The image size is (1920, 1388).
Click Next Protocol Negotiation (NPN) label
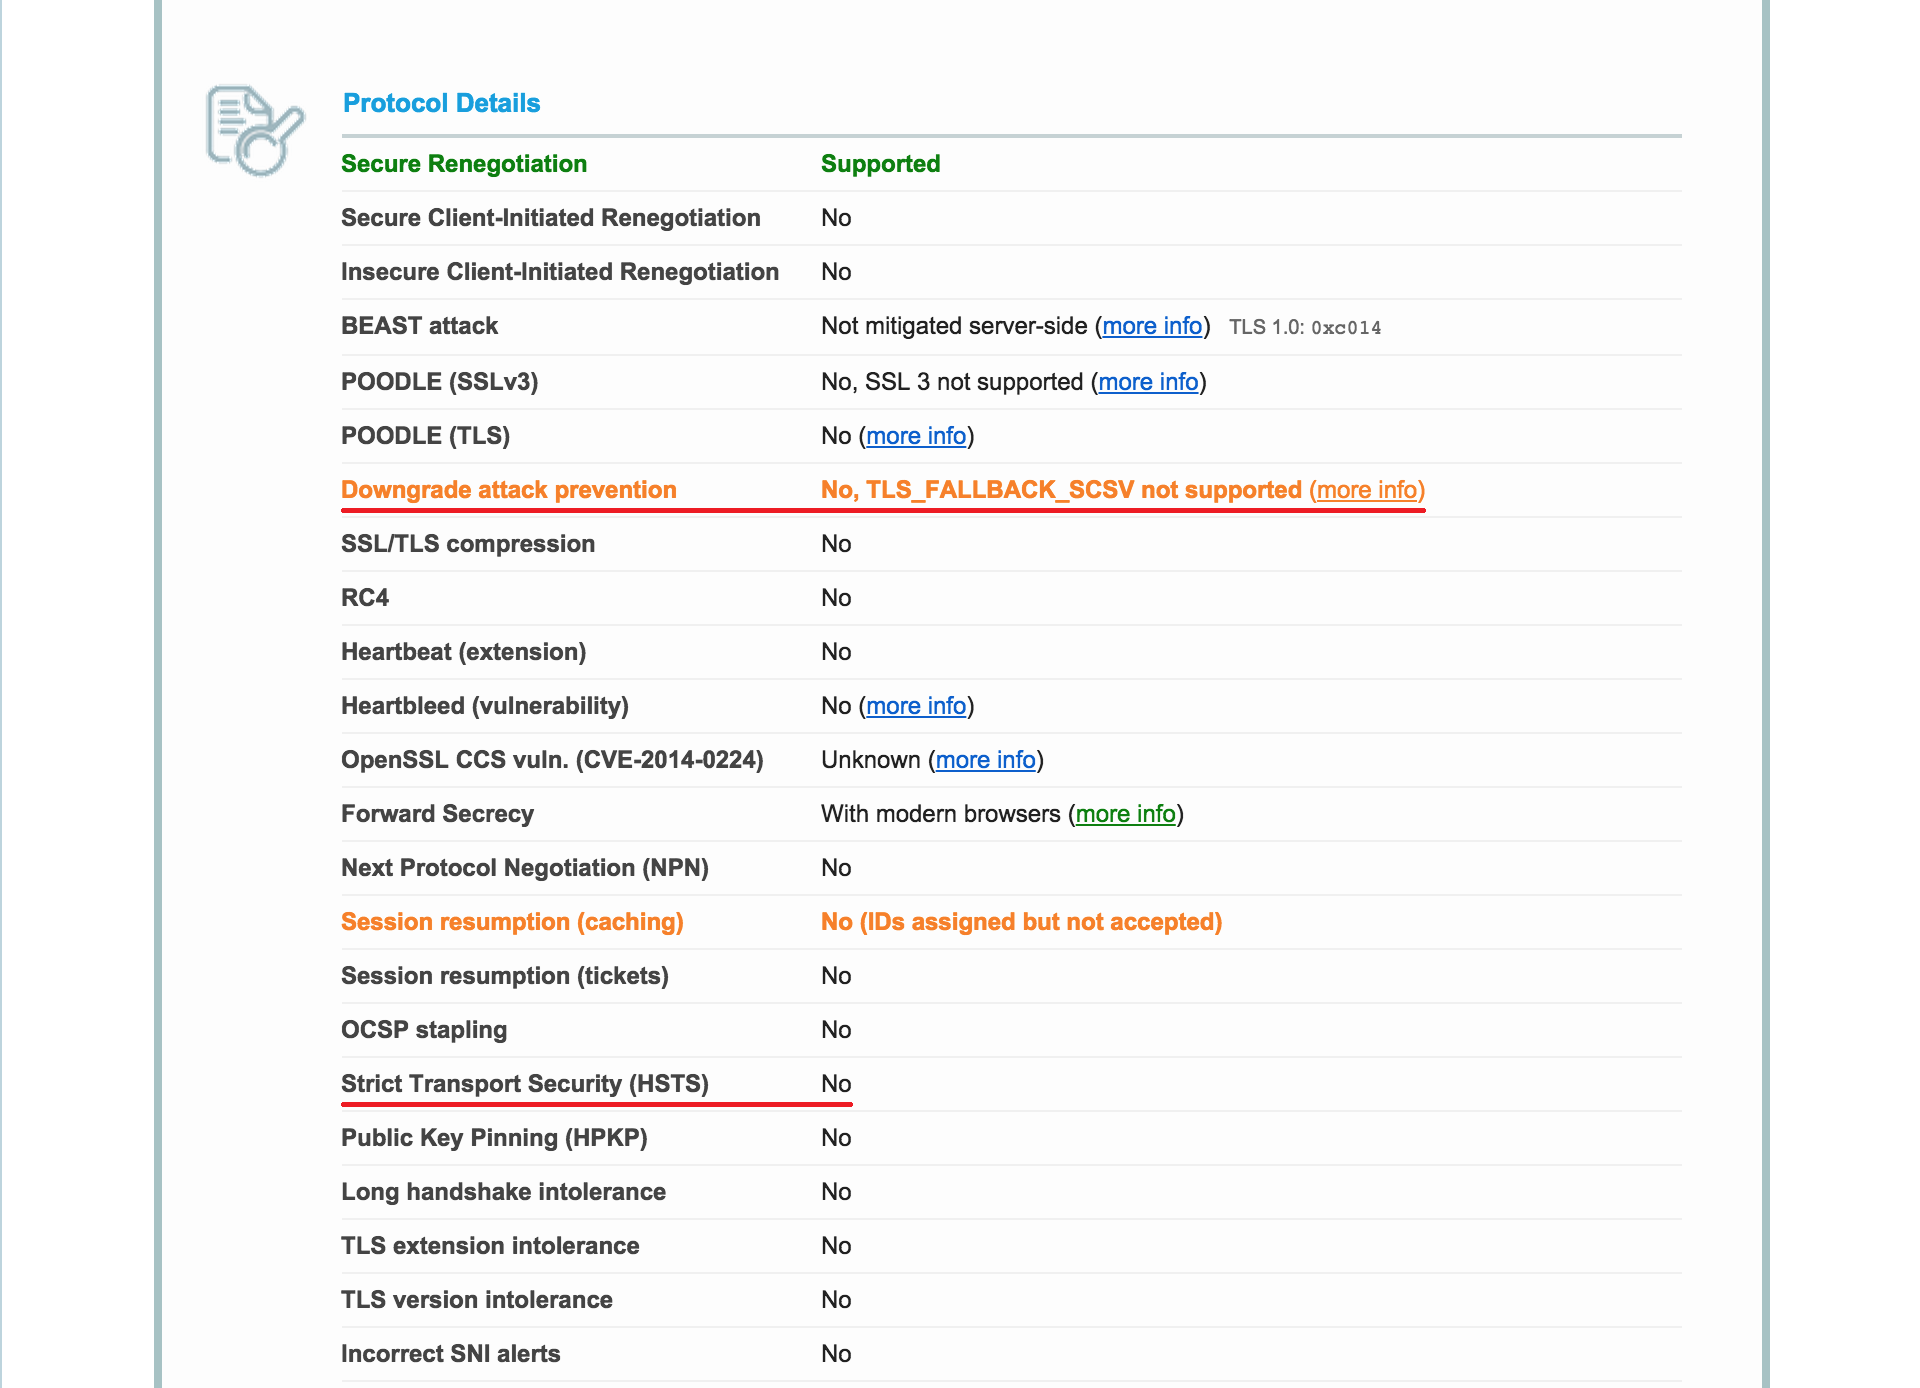tap(524, 868)
